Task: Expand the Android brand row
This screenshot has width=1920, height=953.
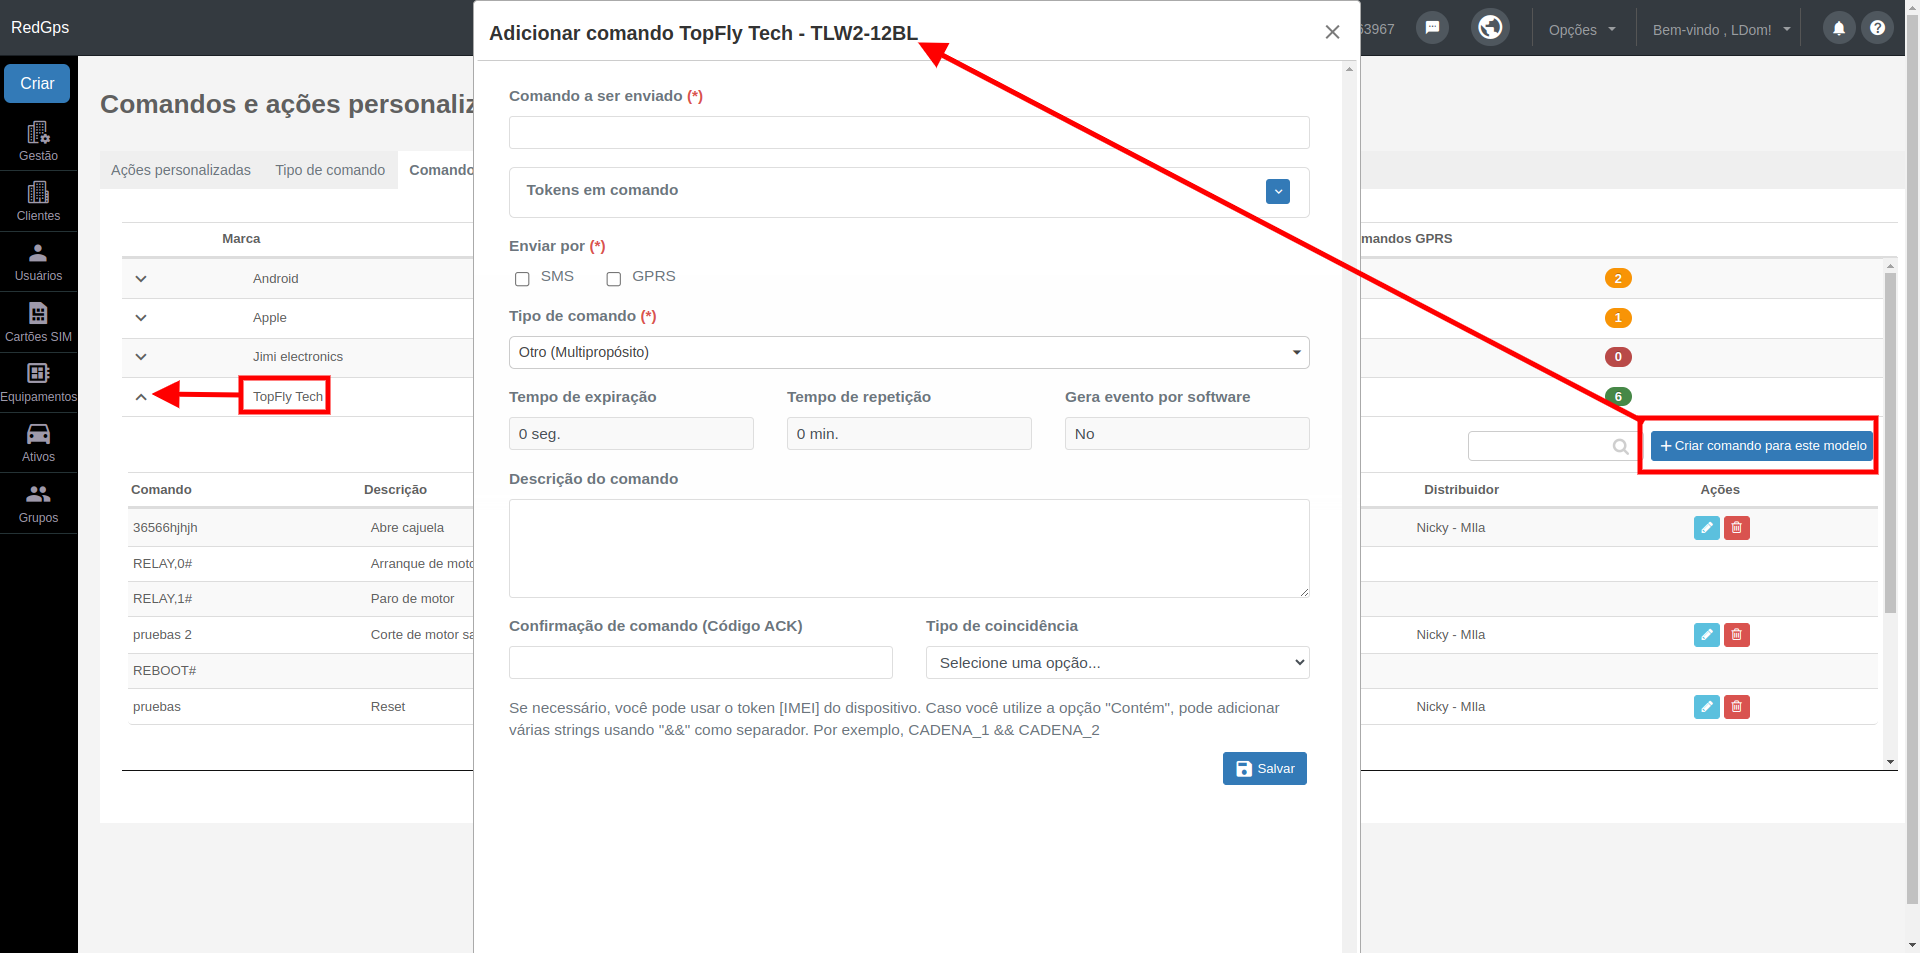Action: [141, 279]
